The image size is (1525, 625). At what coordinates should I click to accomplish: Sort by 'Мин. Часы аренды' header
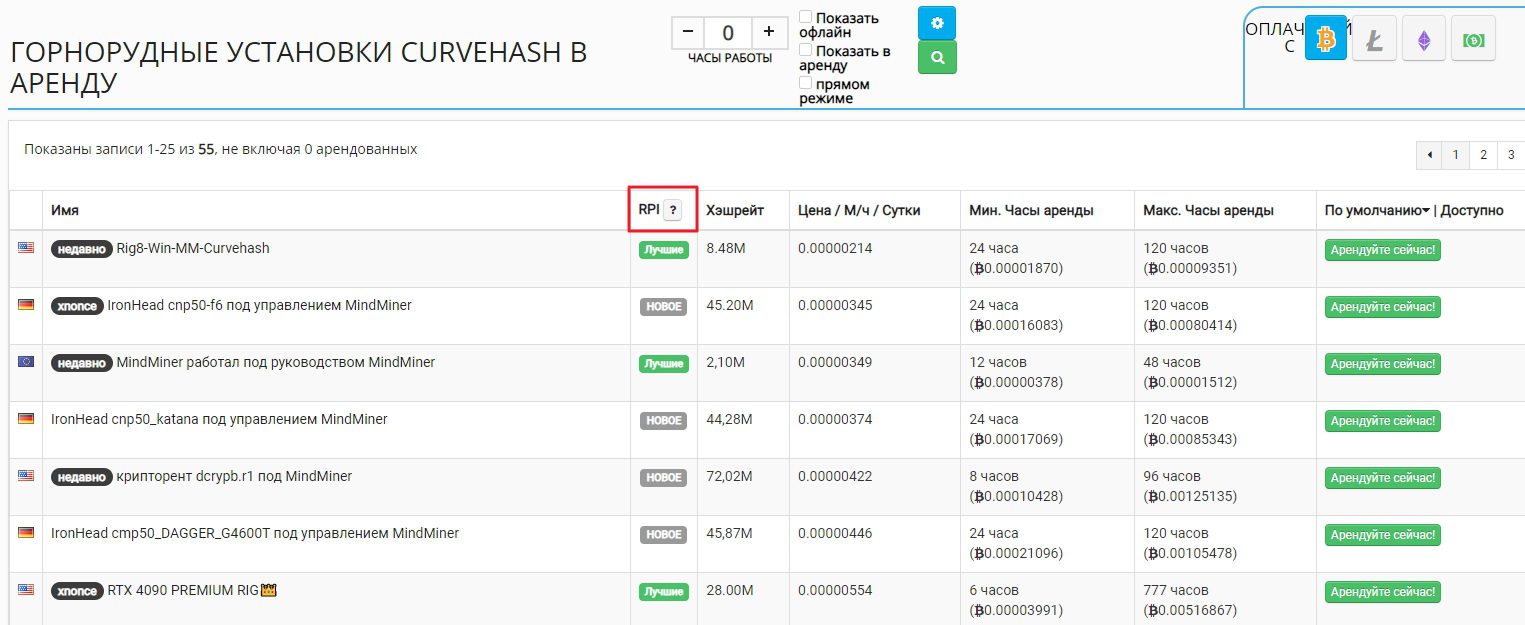[x=1031, y=210]
